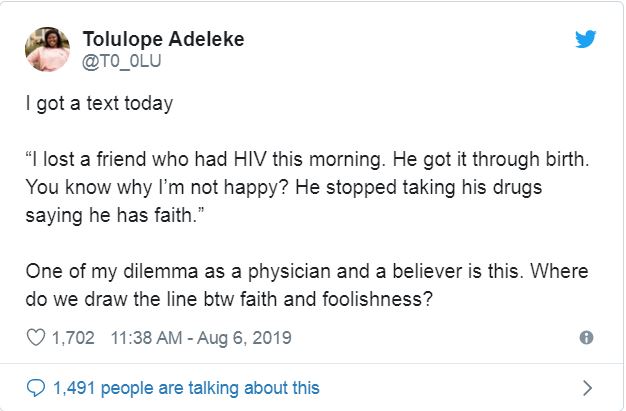Open Tolulope Adeleke's profile picture

[x=47, y=49]
